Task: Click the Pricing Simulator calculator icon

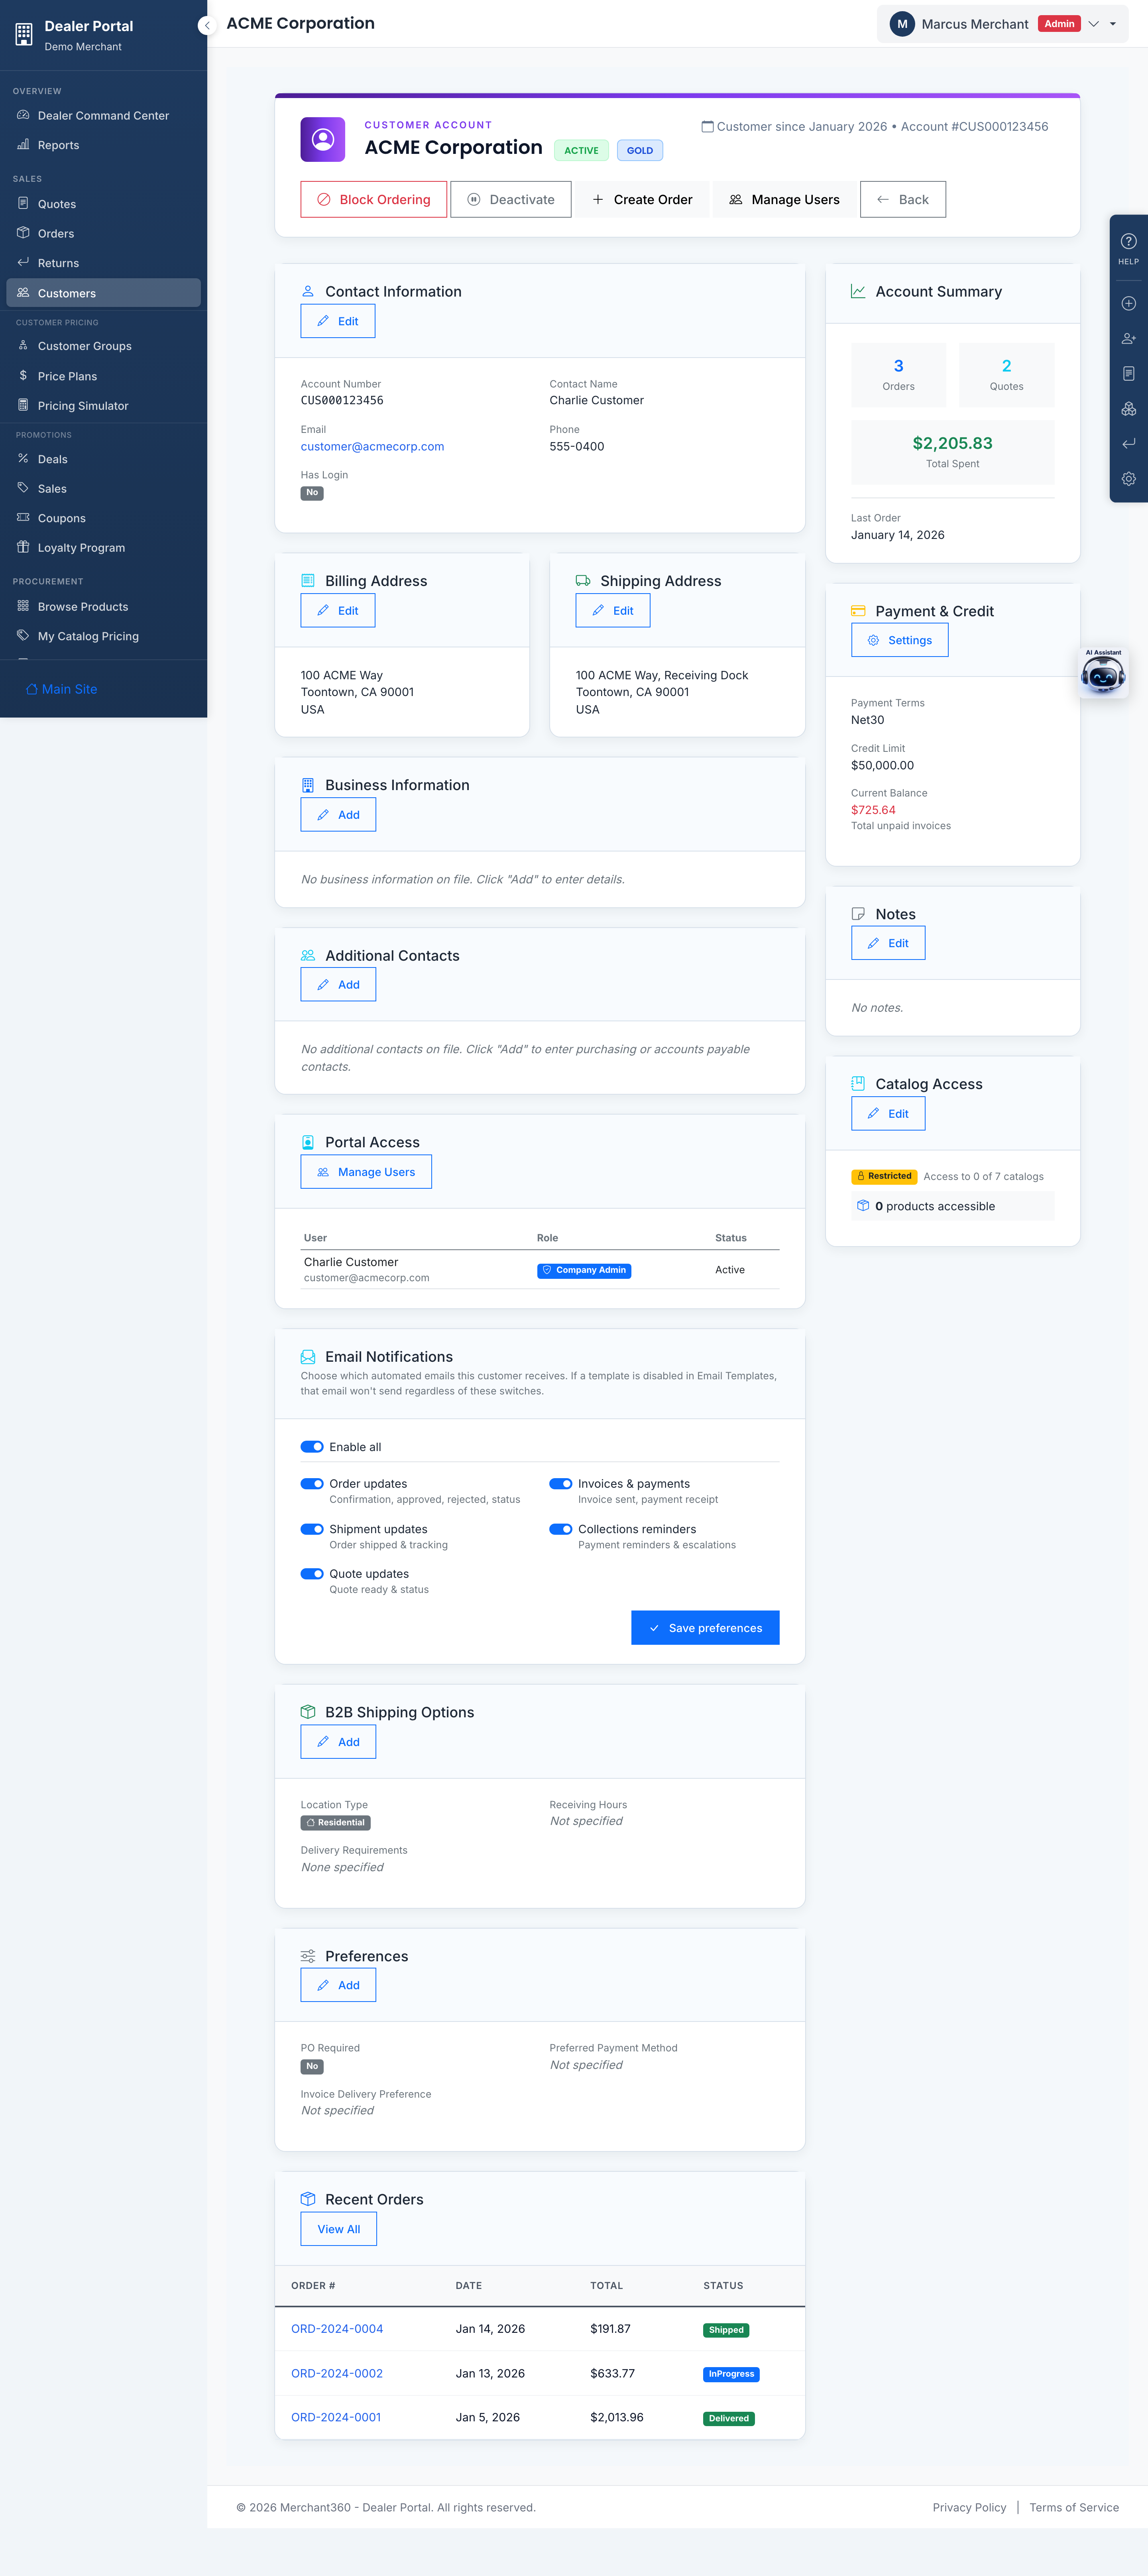Action: (23, 405)
